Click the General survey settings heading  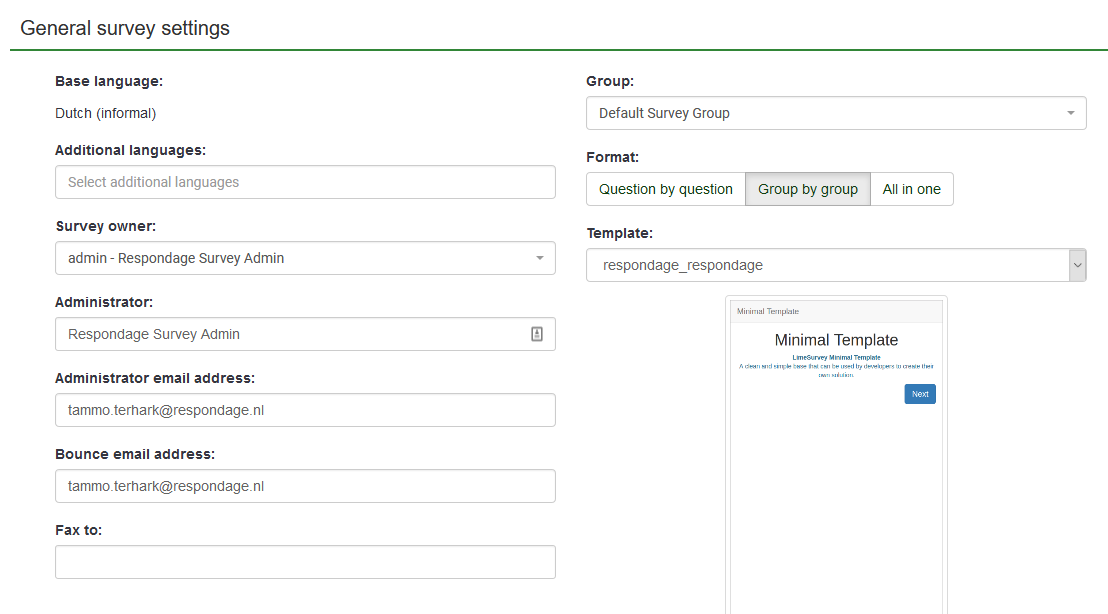[x=125, y=28]
